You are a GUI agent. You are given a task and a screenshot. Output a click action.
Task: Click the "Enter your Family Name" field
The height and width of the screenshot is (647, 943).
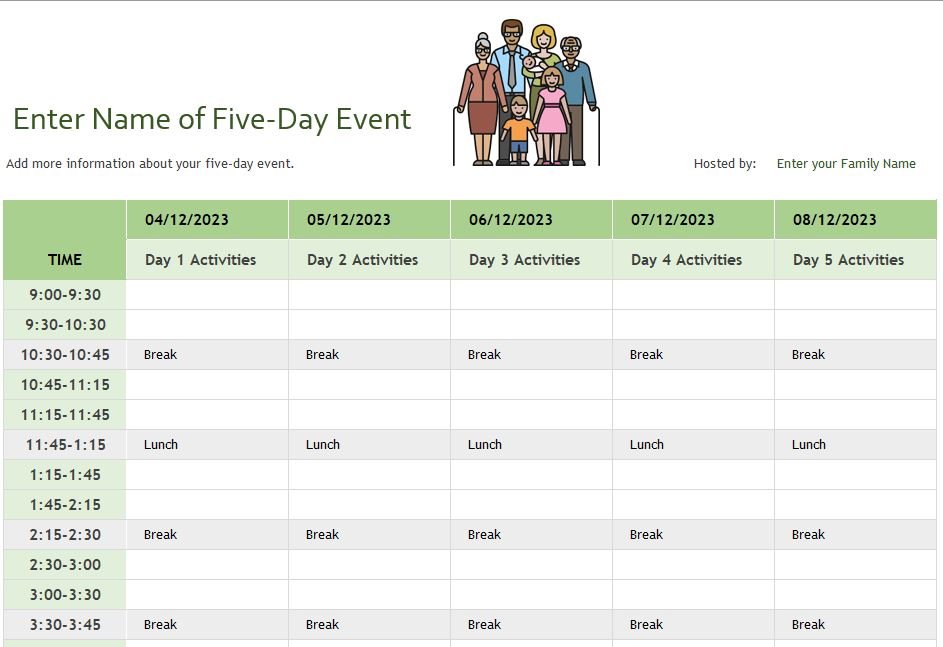point(846,164)
